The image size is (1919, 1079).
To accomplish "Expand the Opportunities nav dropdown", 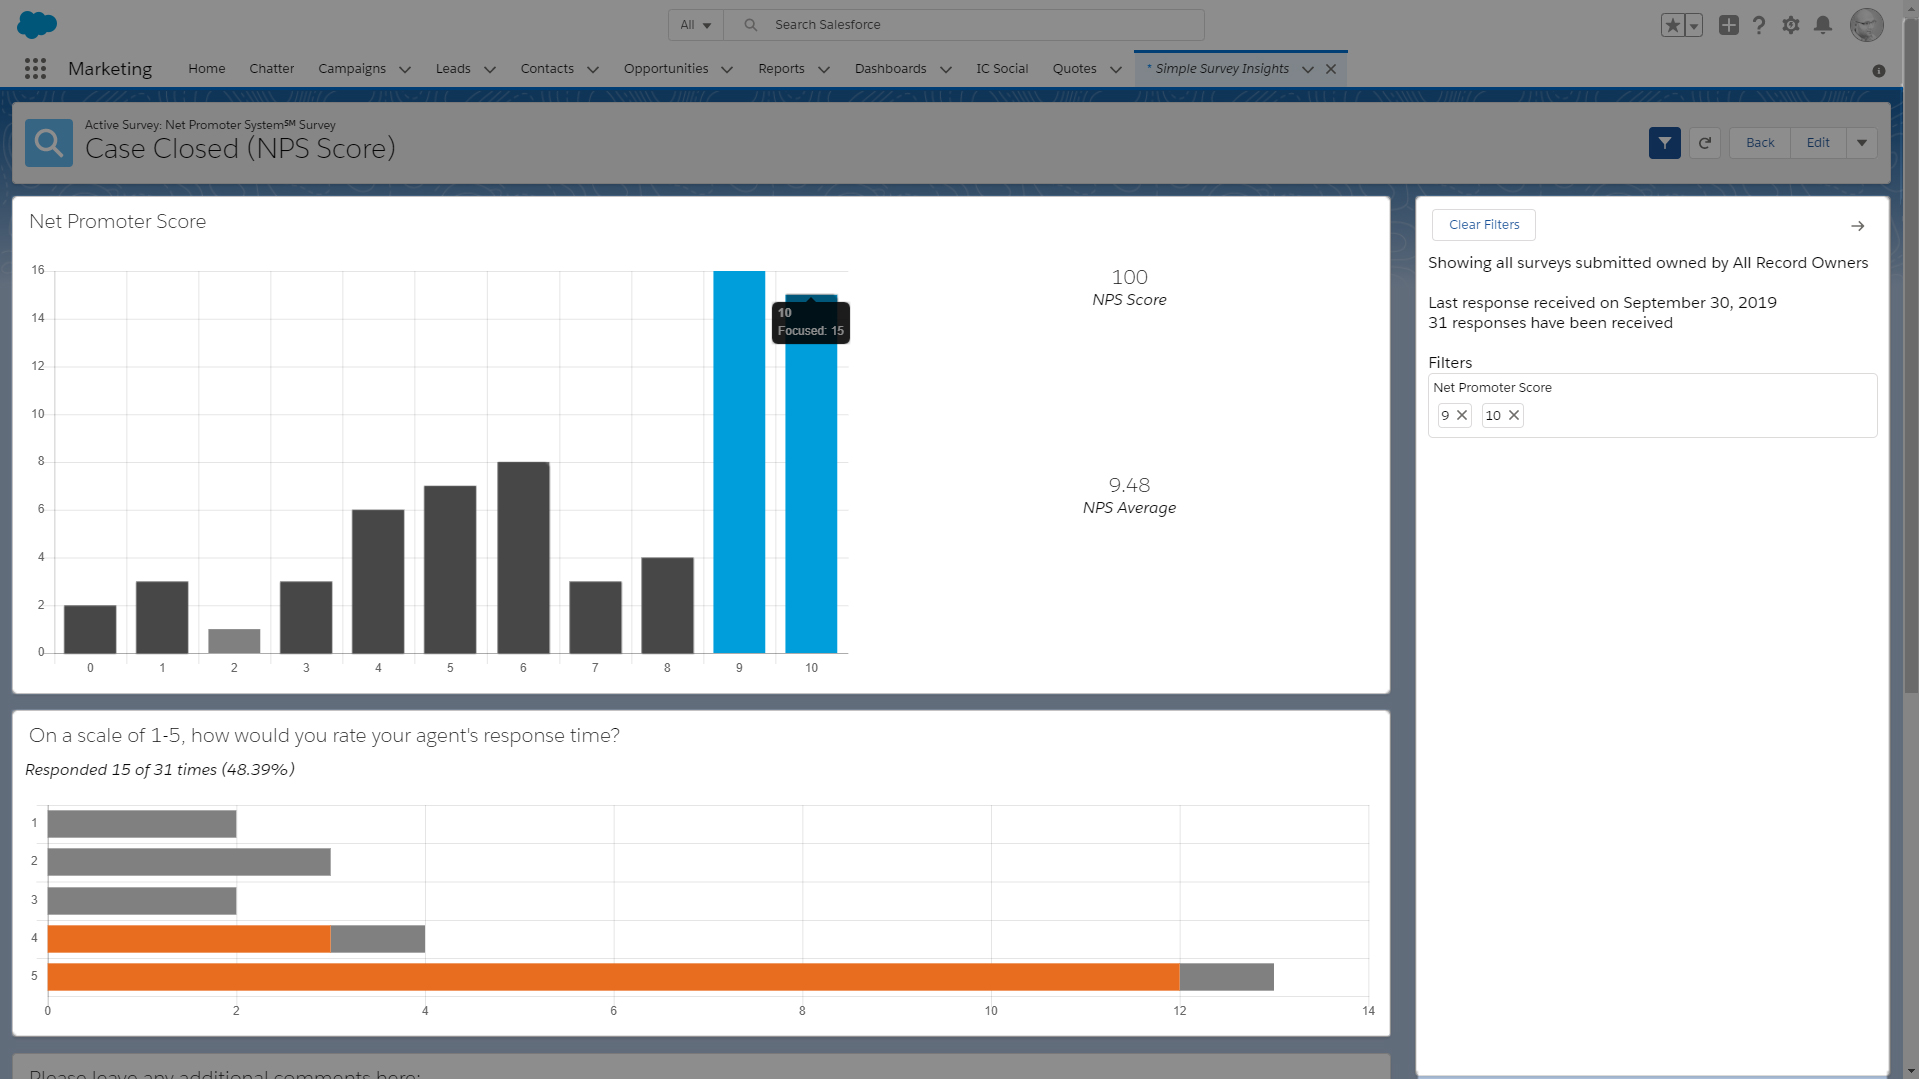I will [x=727, y=69].
